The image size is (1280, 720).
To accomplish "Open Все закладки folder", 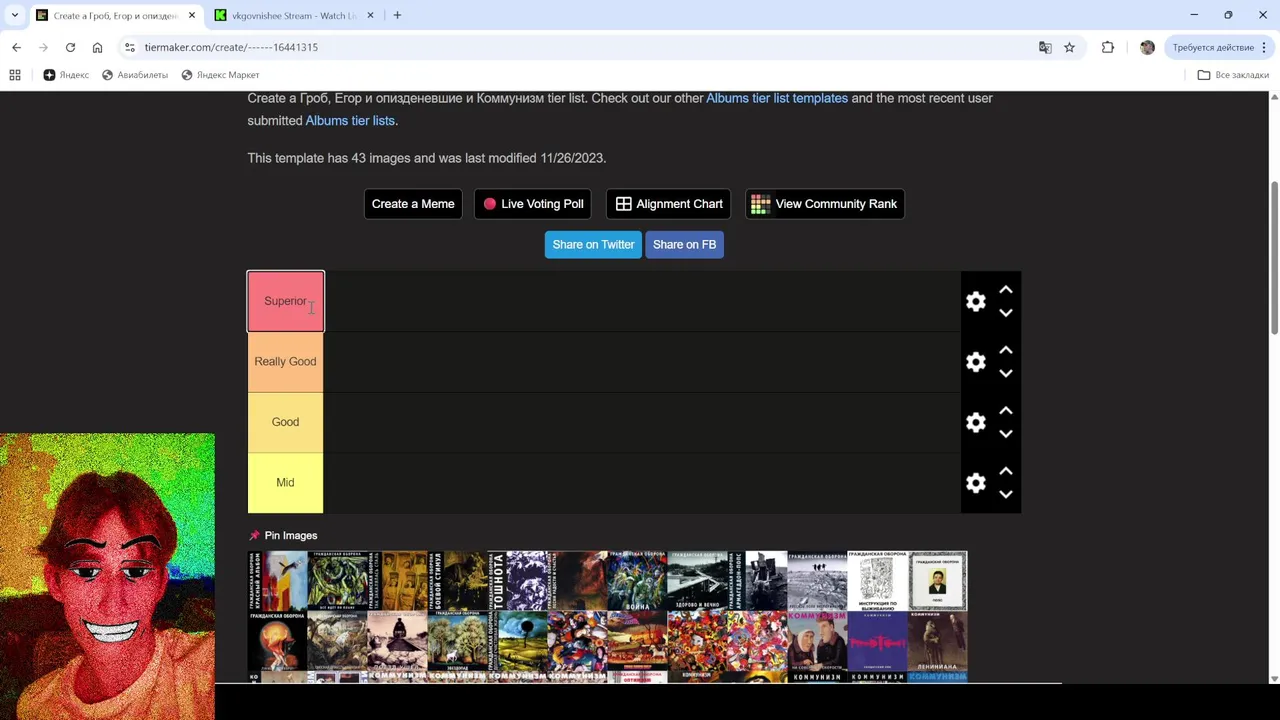I will click(x=1233, y=75).
